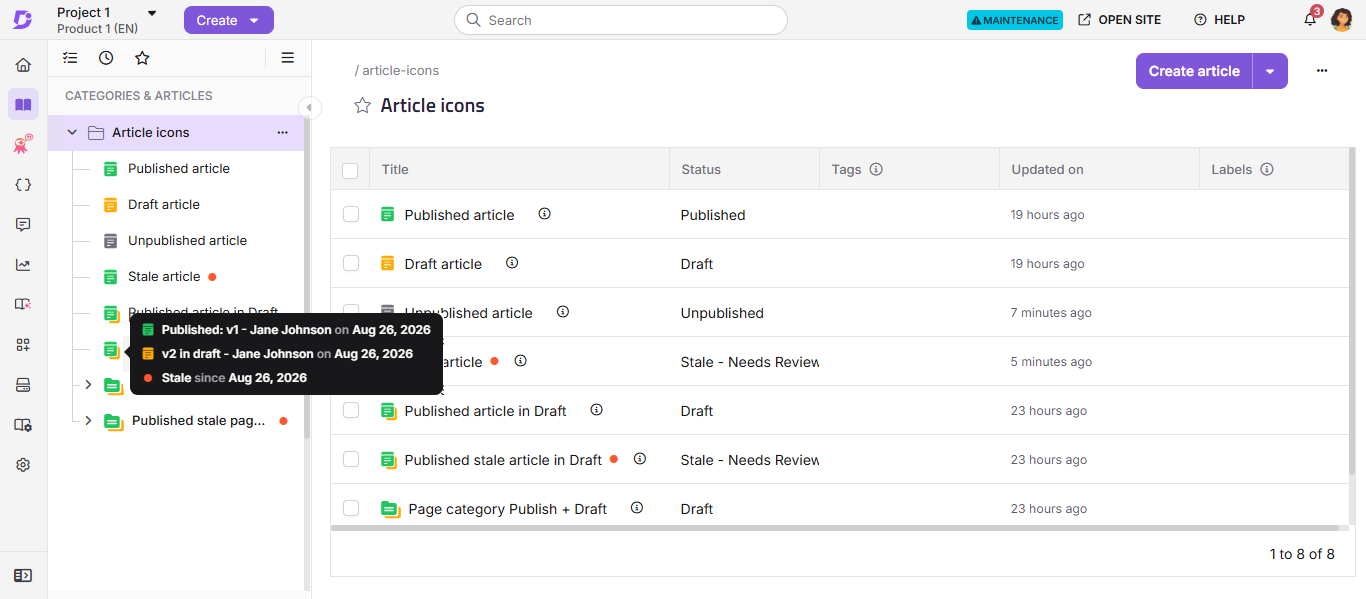Check the Published article in Draft row checkbox
Viewport: 1366px width, 599px height.
[x=351, y=410]
